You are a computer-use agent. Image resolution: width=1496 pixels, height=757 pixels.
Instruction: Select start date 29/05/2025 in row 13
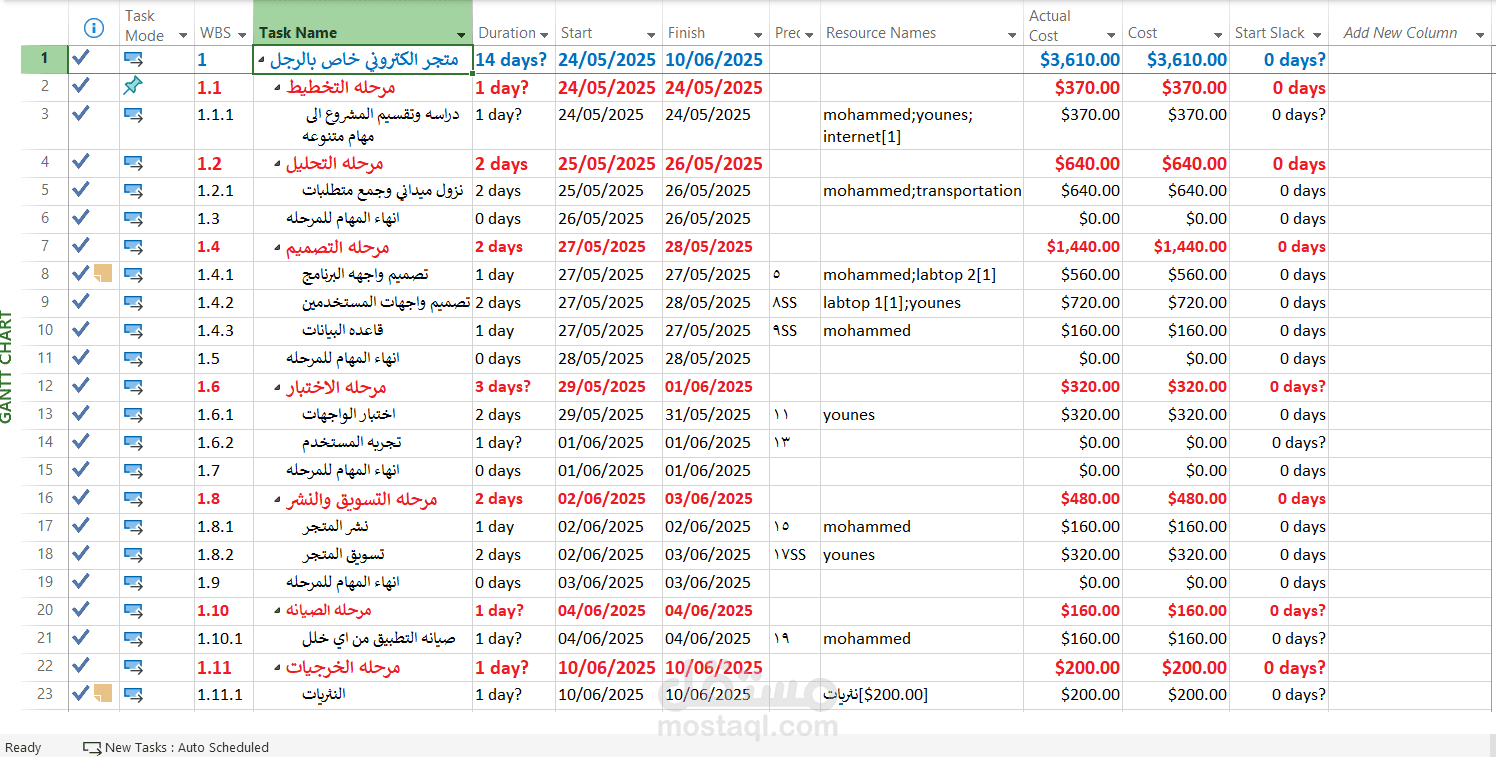click(609, 414)
